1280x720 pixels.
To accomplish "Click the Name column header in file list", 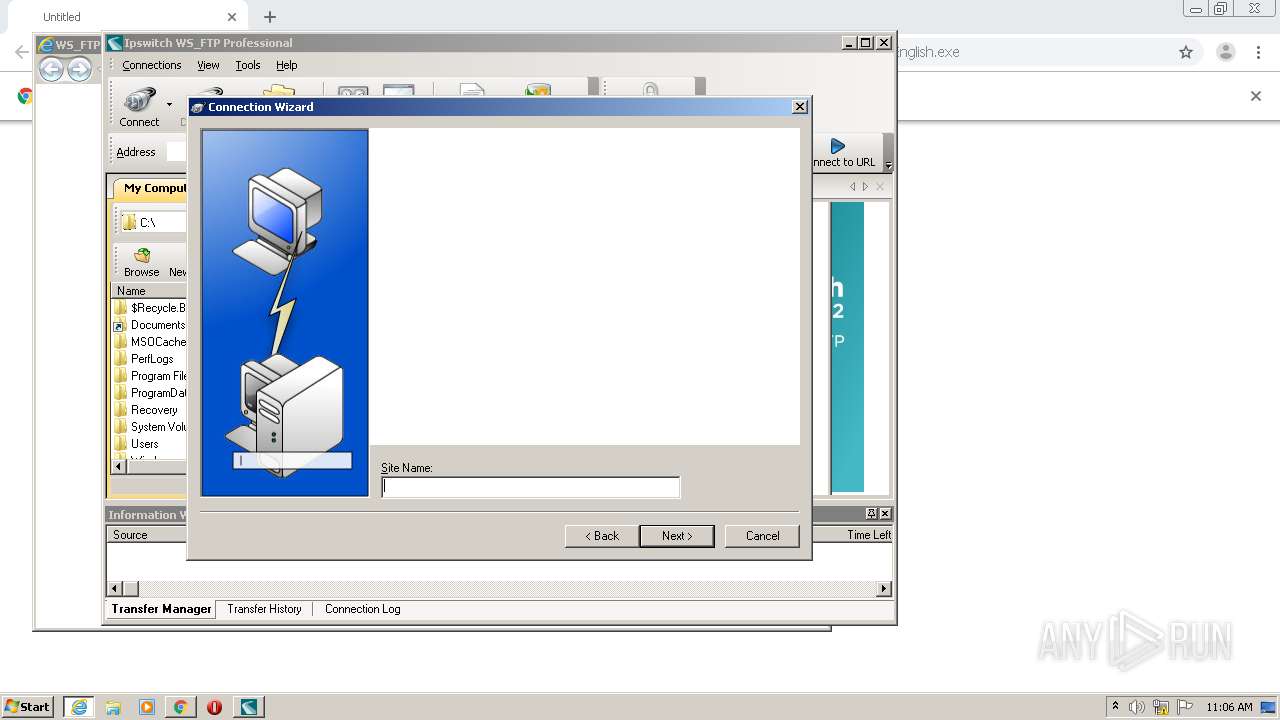I will [x=150, y=291].
